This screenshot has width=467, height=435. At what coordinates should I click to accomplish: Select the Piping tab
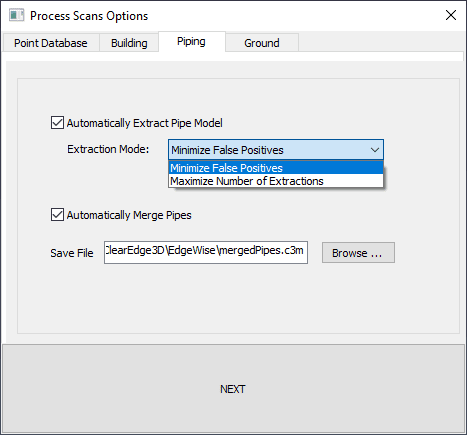191,42
